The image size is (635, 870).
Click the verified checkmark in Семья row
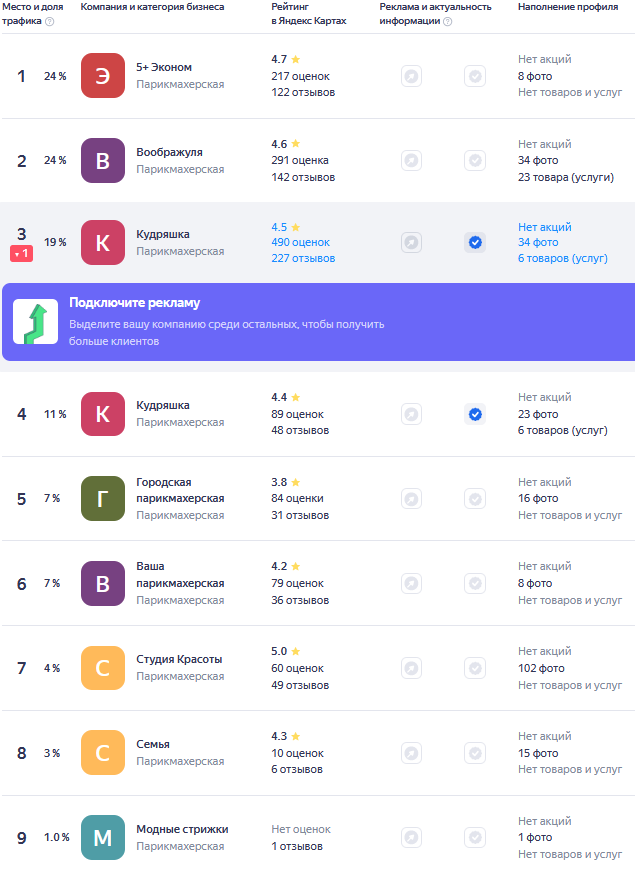pos(475,753)
